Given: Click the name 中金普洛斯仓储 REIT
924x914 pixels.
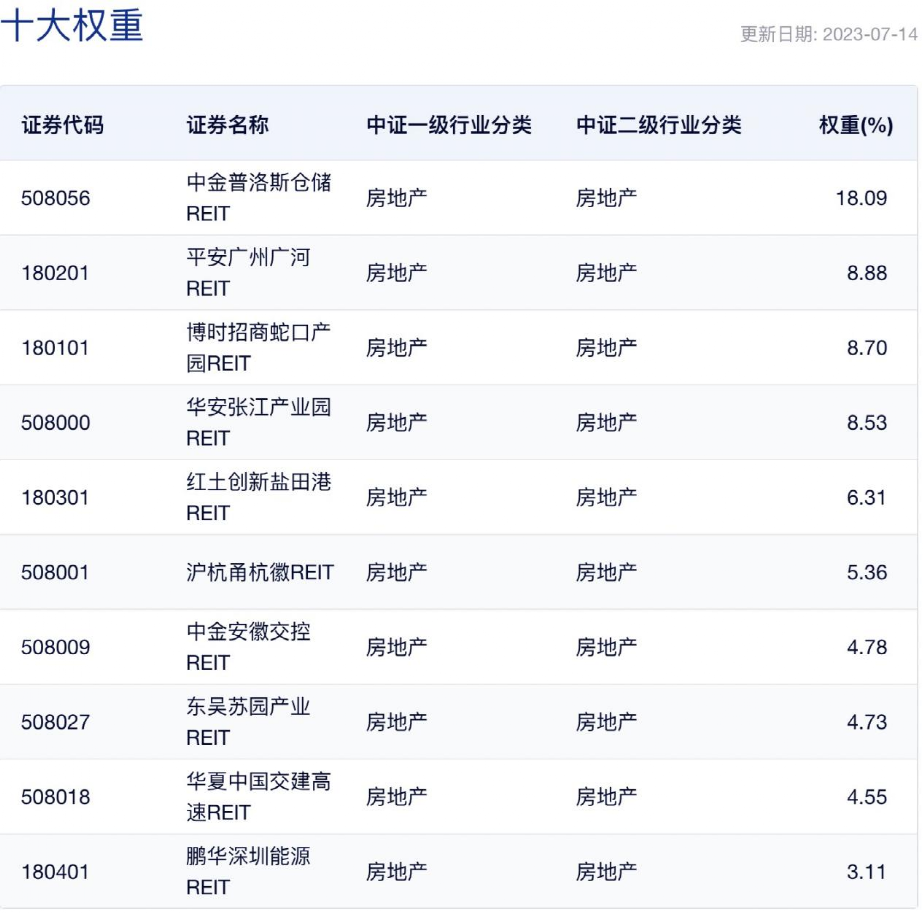Looking at the screenshot, I should click(259, 198).
